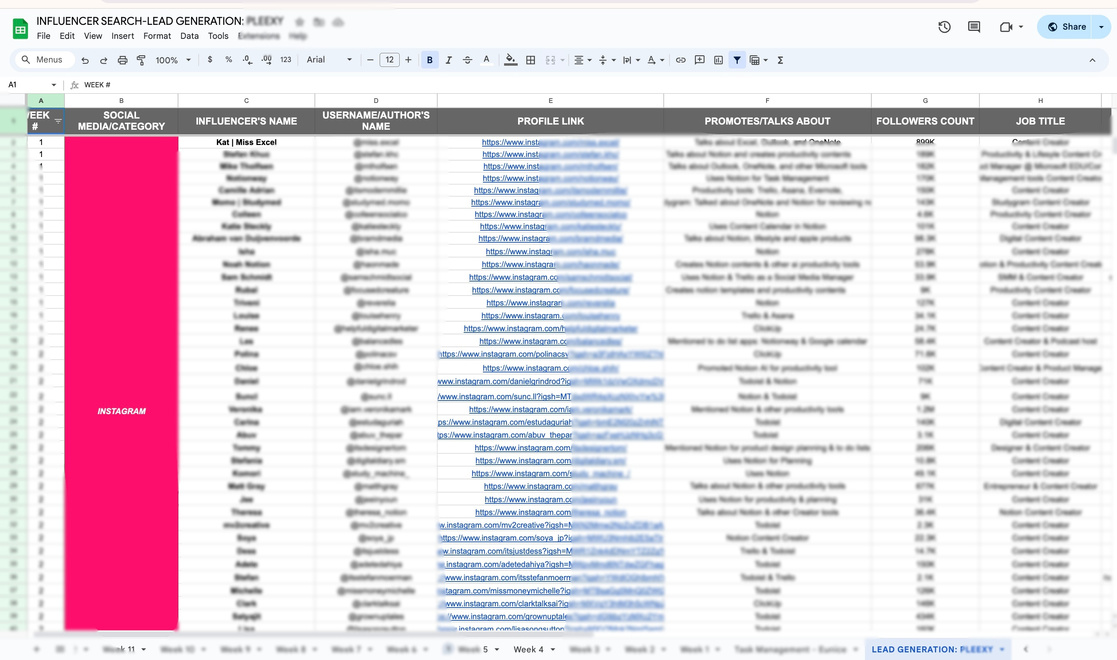Open version history clock icon
Screen dimensions: 1117x660
(x=945, y=27)
